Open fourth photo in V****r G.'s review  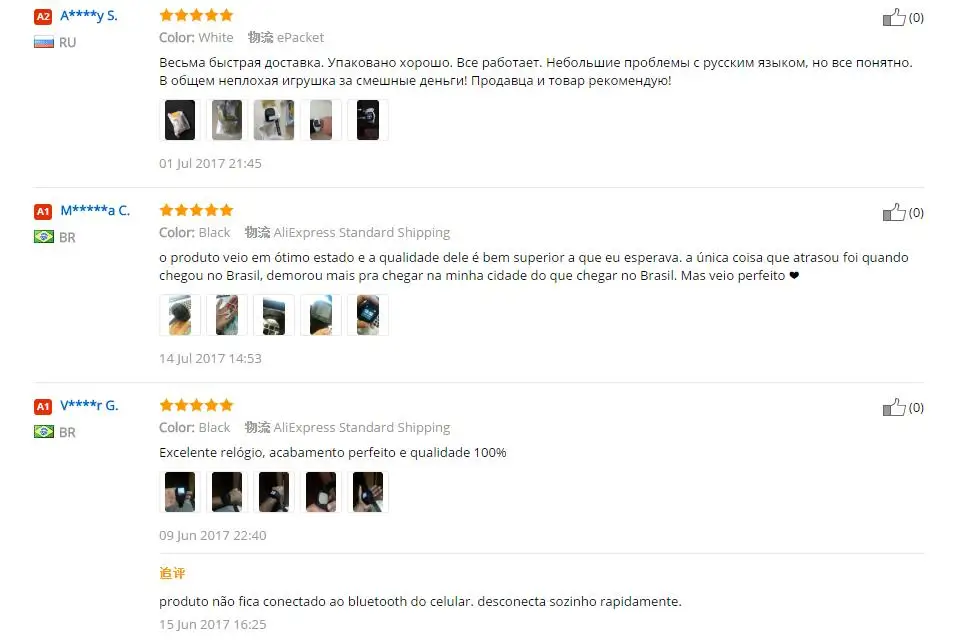click(x=321, y=492)
